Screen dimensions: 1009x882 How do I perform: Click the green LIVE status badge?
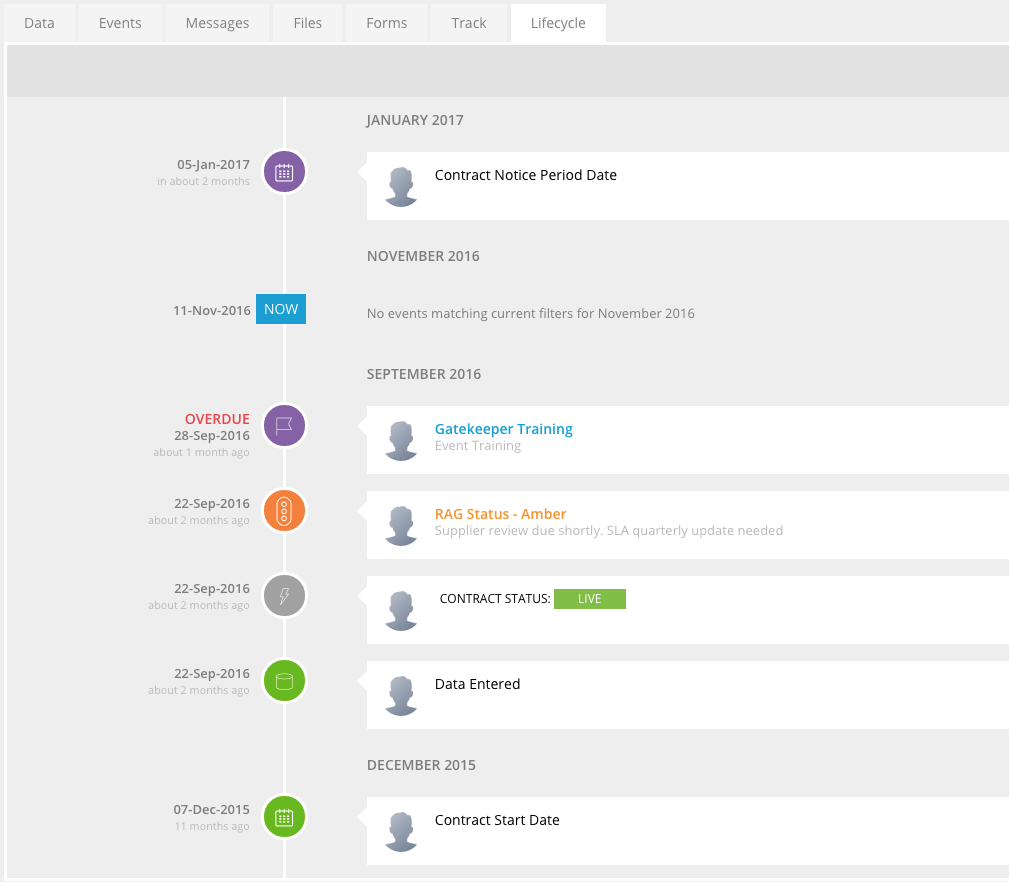(x=589, y=599)
